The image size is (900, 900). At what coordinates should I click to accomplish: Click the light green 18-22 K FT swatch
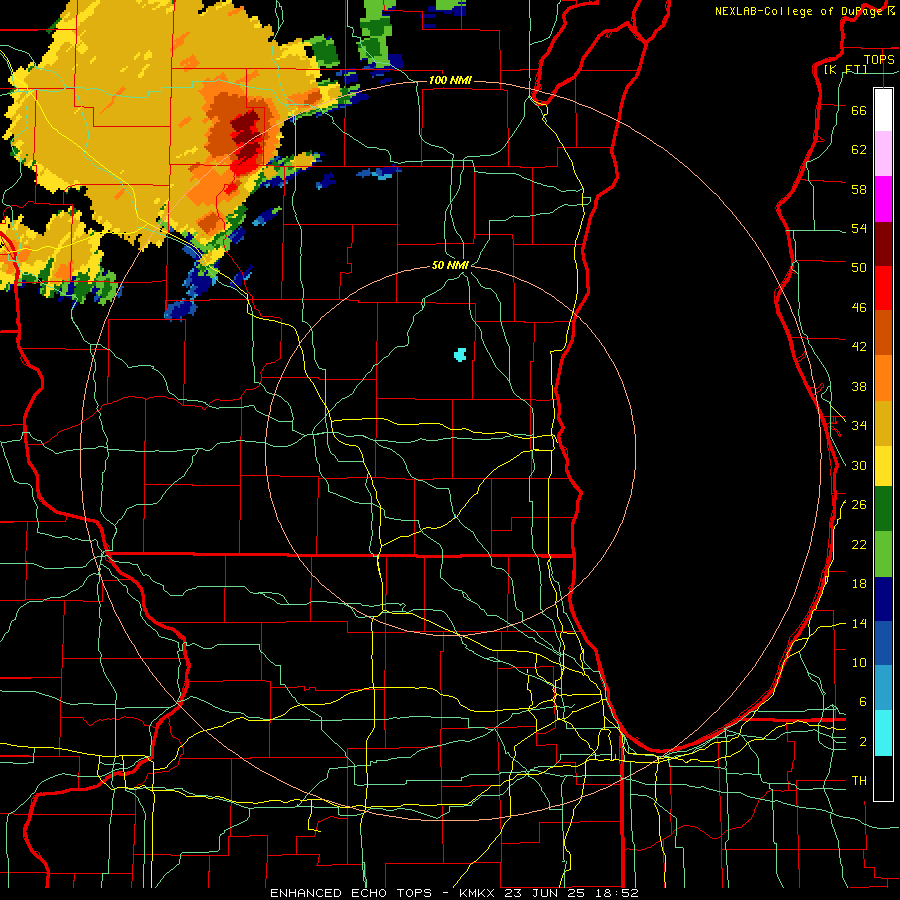[x=883, y=554]
